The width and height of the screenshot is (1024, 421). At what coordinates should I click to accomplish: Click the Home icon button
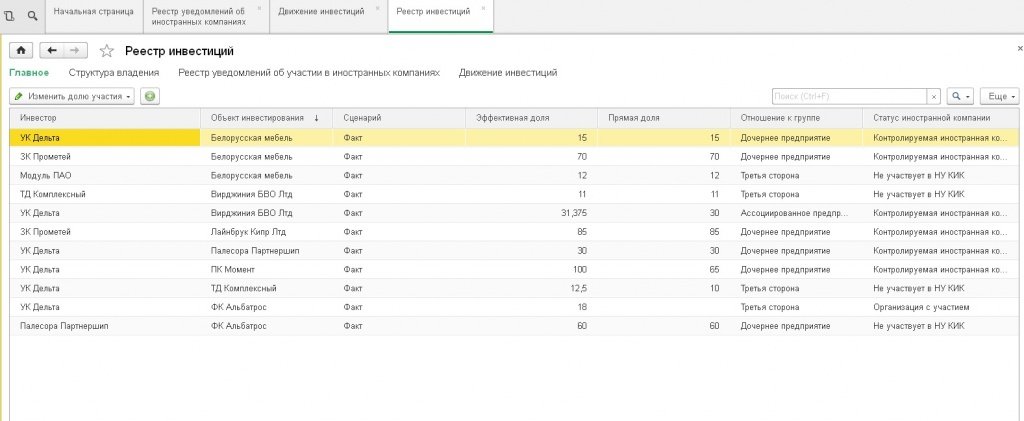coord(21,51)
